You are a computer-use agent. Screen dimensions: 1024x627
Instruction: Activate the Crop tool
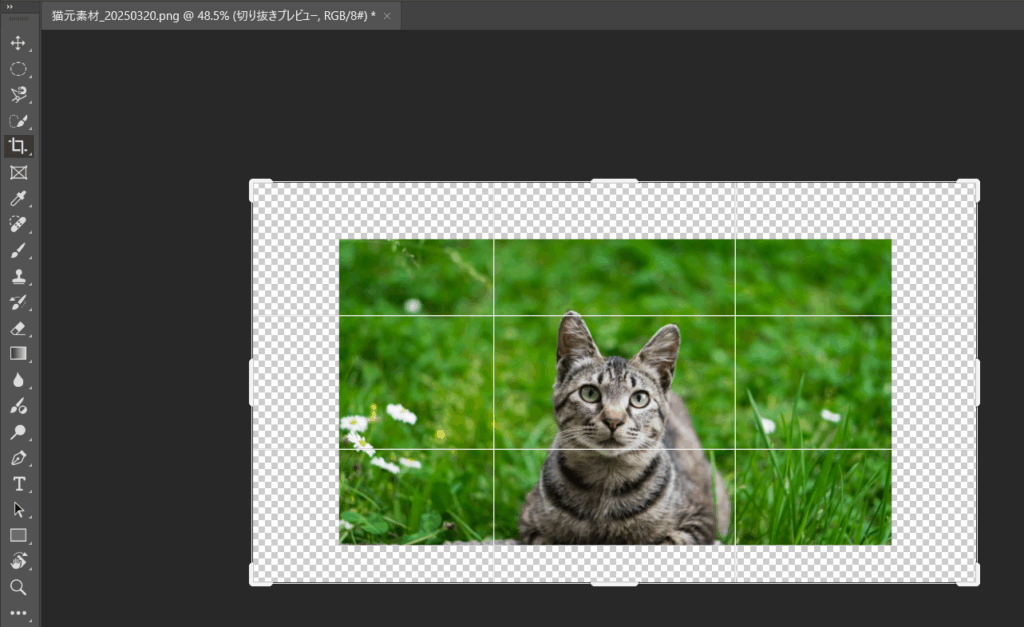(18, 146)
